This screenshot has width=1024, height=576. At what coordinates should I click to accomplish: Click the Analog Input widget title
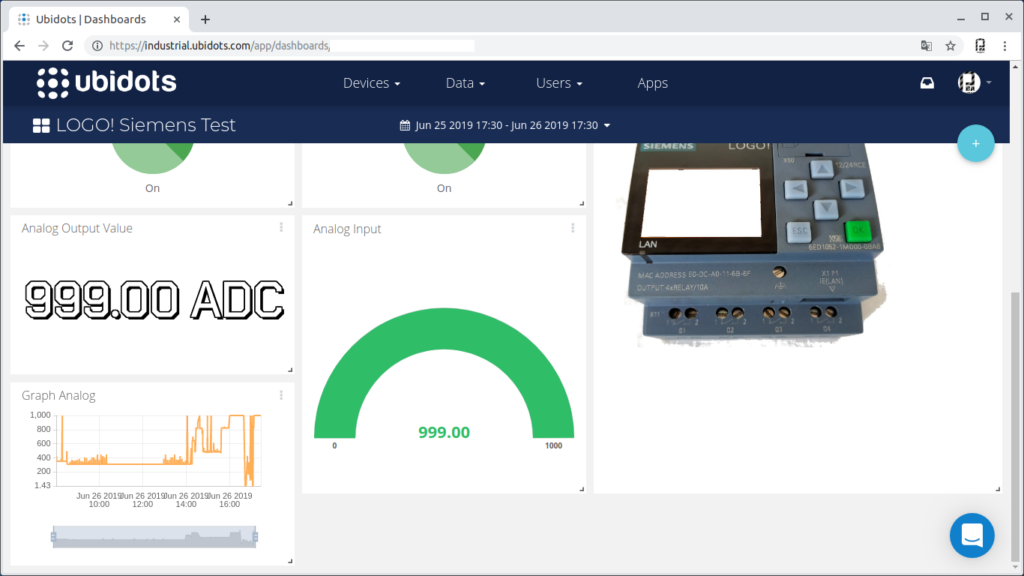pos(347,229)
